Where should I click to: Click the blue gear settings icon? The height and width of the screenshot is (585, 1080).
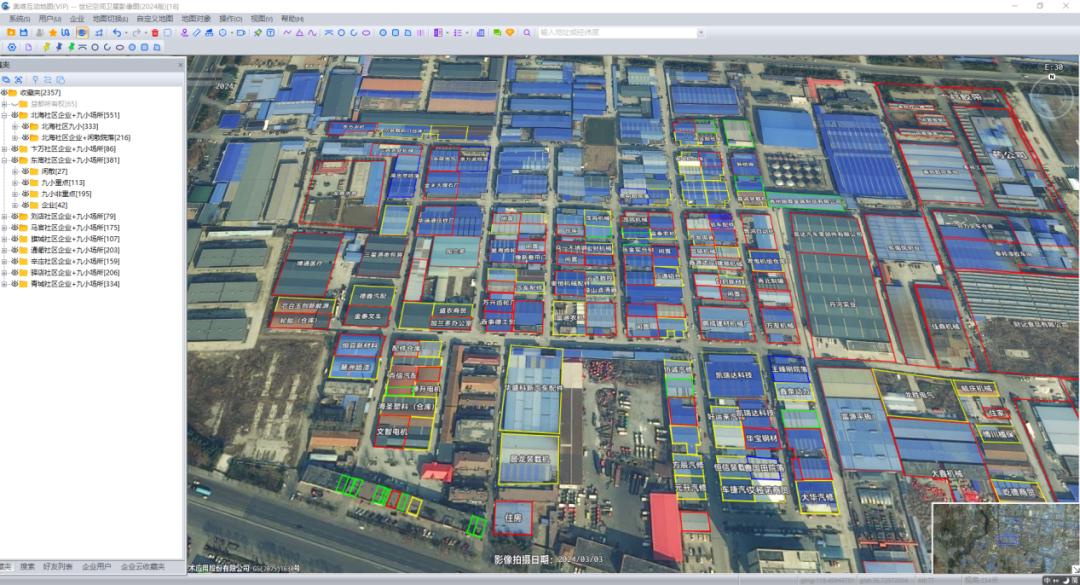(x=12, y=47)
